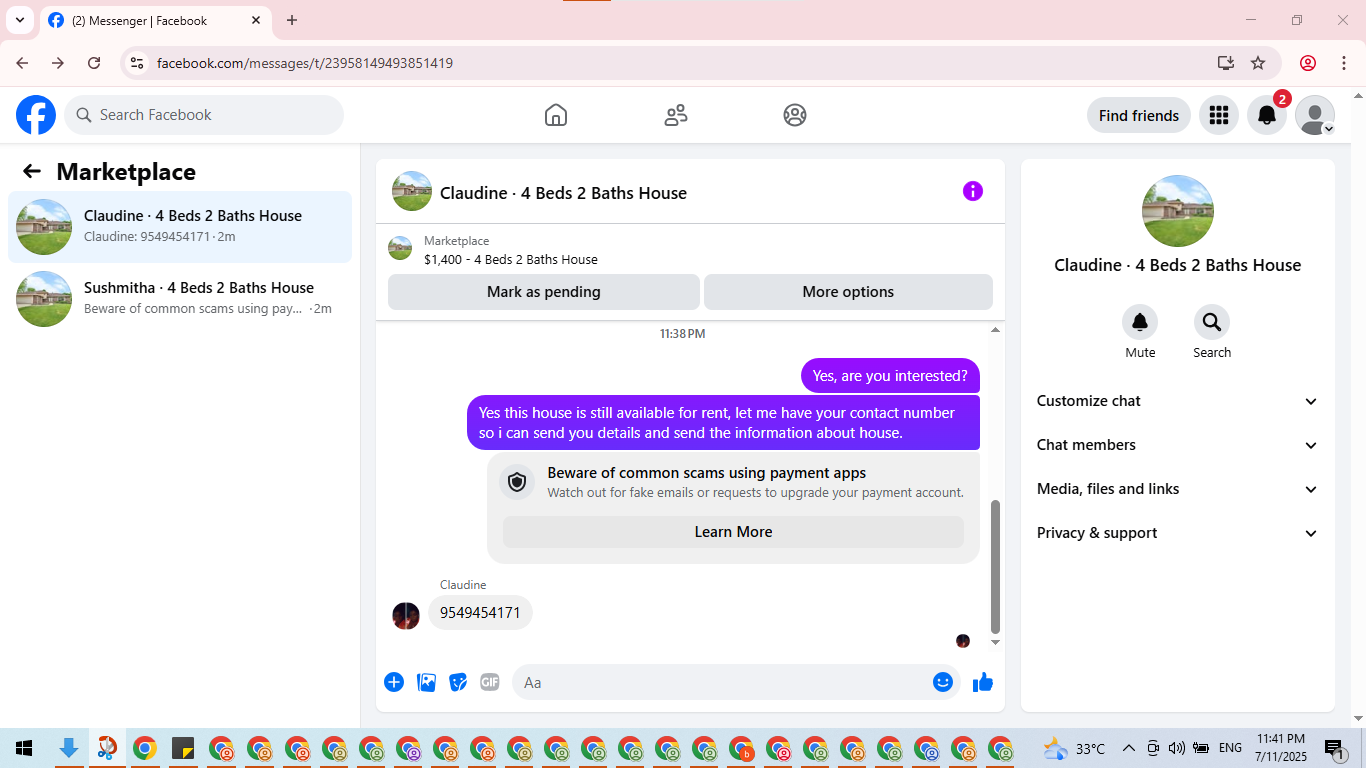Click the message 9549454171
1366x768 pixels.
480,613
